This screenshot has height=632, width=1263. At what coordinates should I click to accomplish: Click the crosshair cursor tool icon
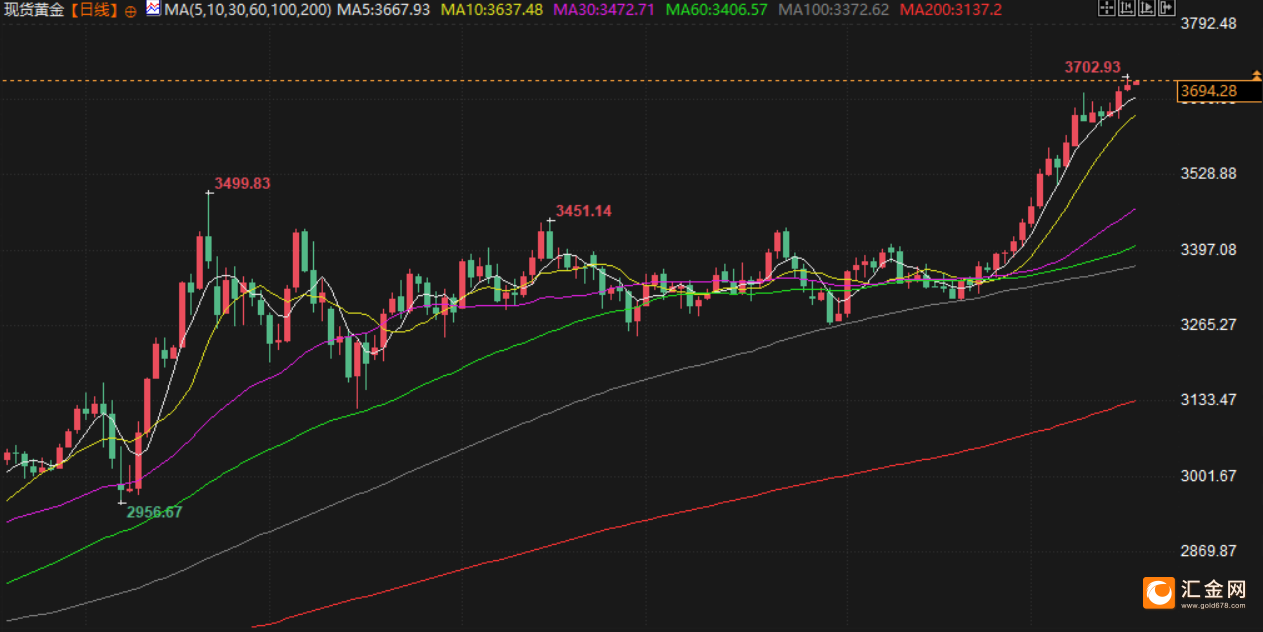coord(1107,8)
